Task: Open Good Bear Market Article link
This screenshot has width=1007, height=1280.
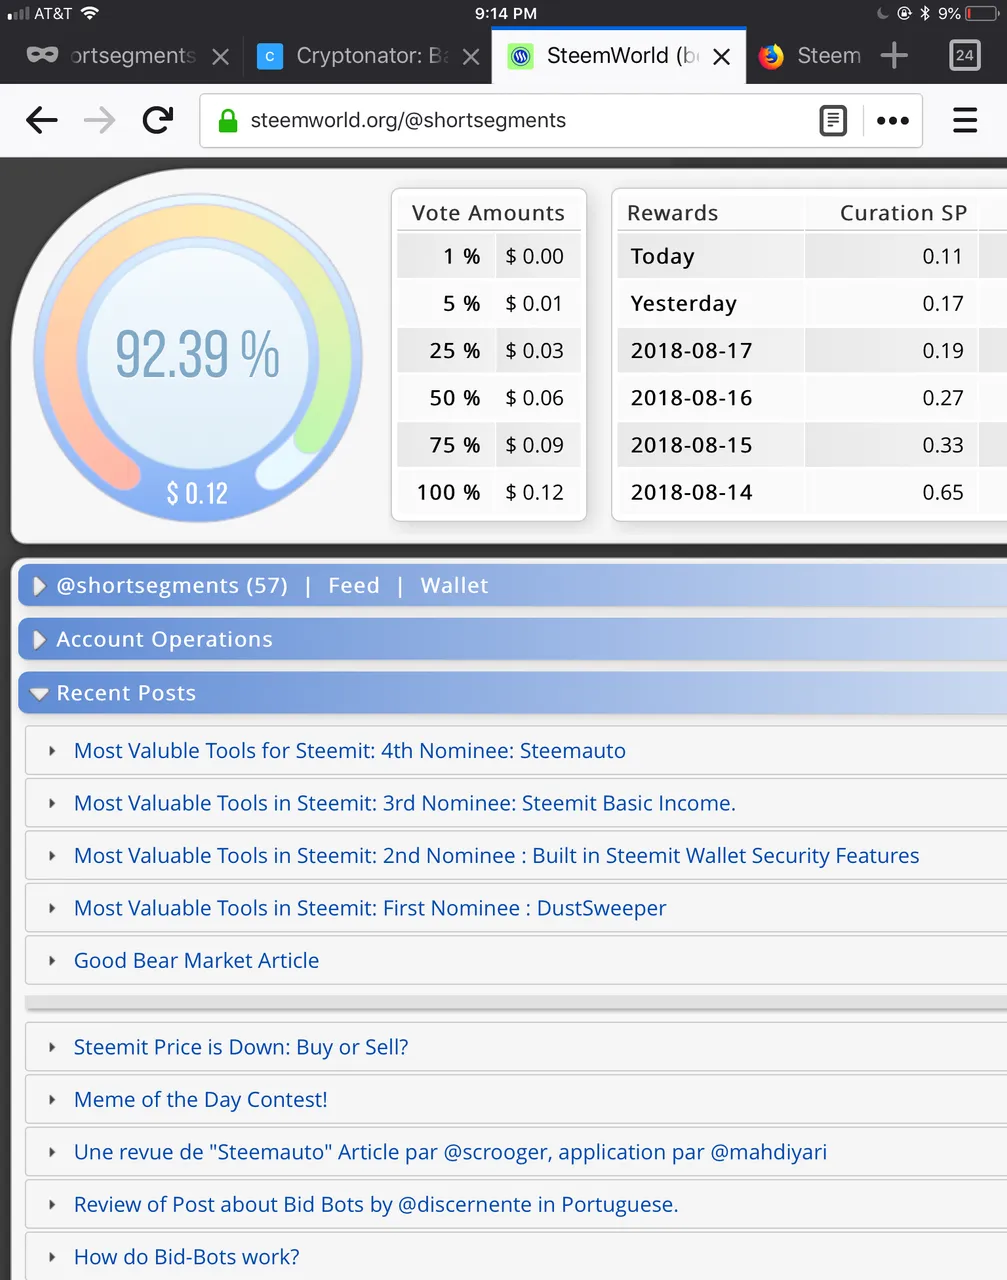Action: 196,961
